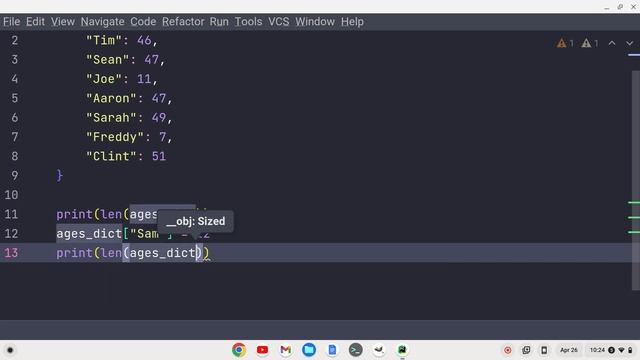640x360 pixels.
Task: Click line number 13 in the gutter
Action: [11, 253]
